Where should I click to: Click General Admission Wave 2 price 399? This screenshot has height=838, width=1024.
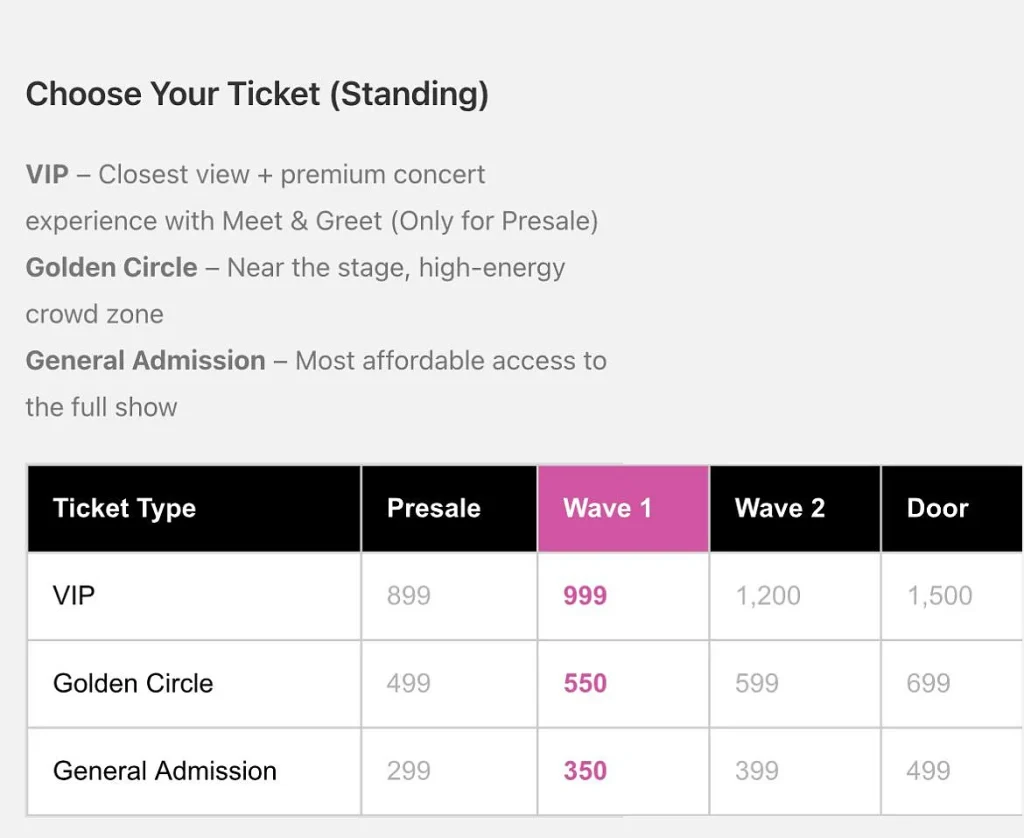pos(757,771)
